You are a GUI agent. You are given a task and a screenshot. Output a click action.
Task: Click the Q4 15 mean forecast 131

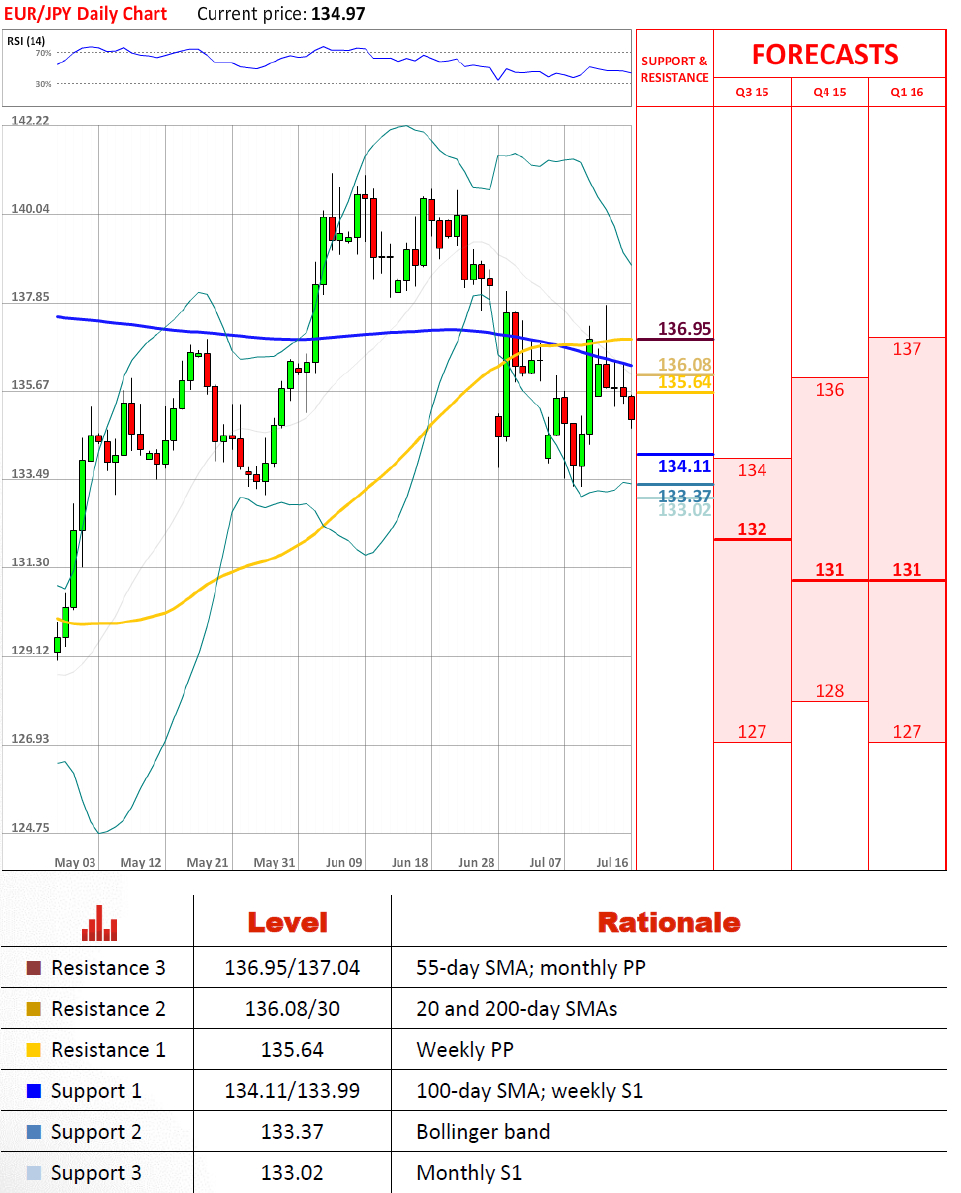coord(829,570)
